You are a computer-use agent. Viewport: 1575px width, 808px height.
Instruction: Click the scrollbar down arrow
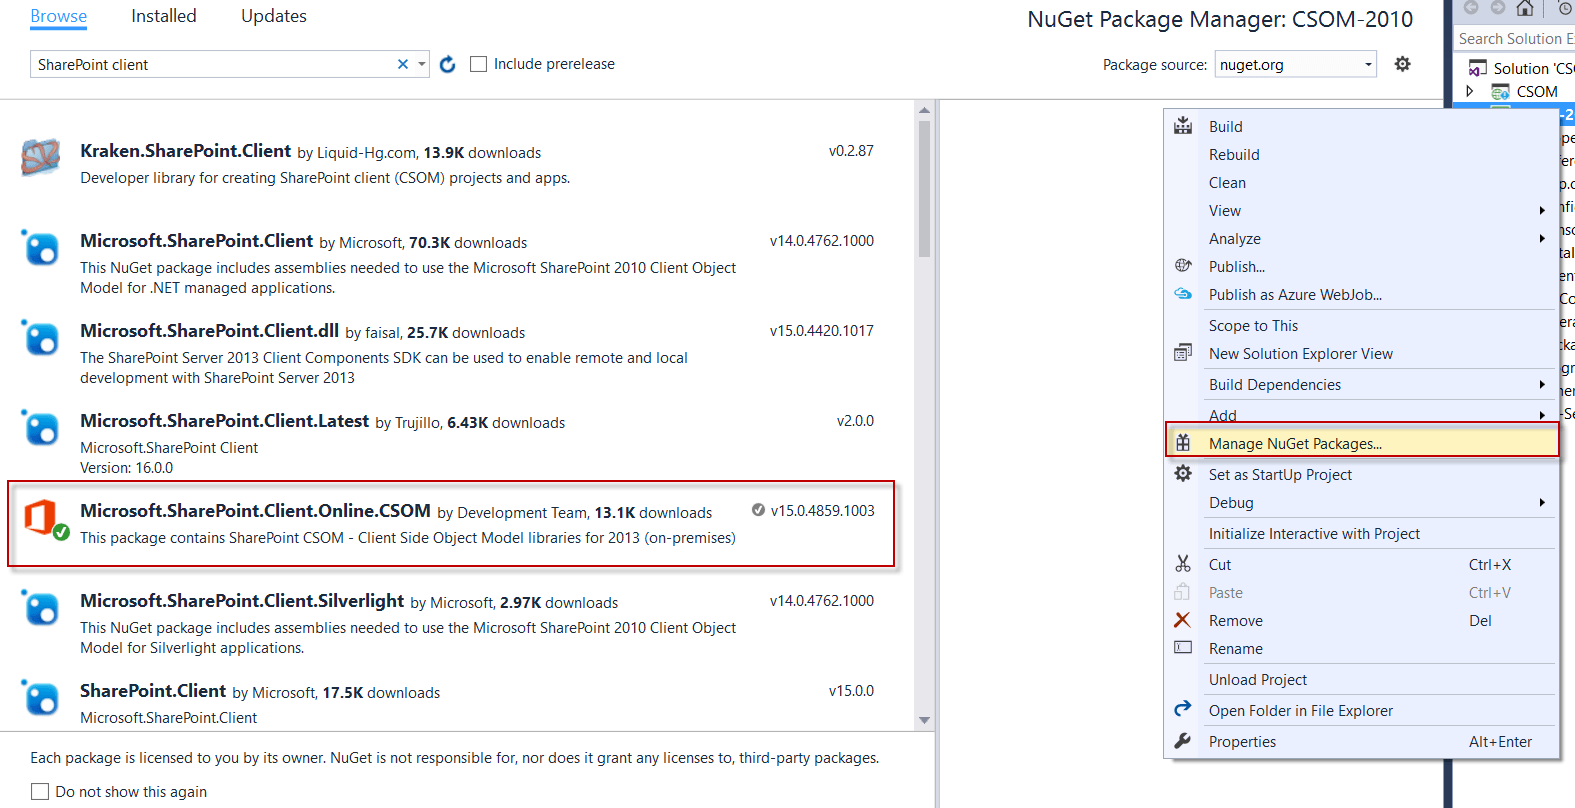click(924, 720)
